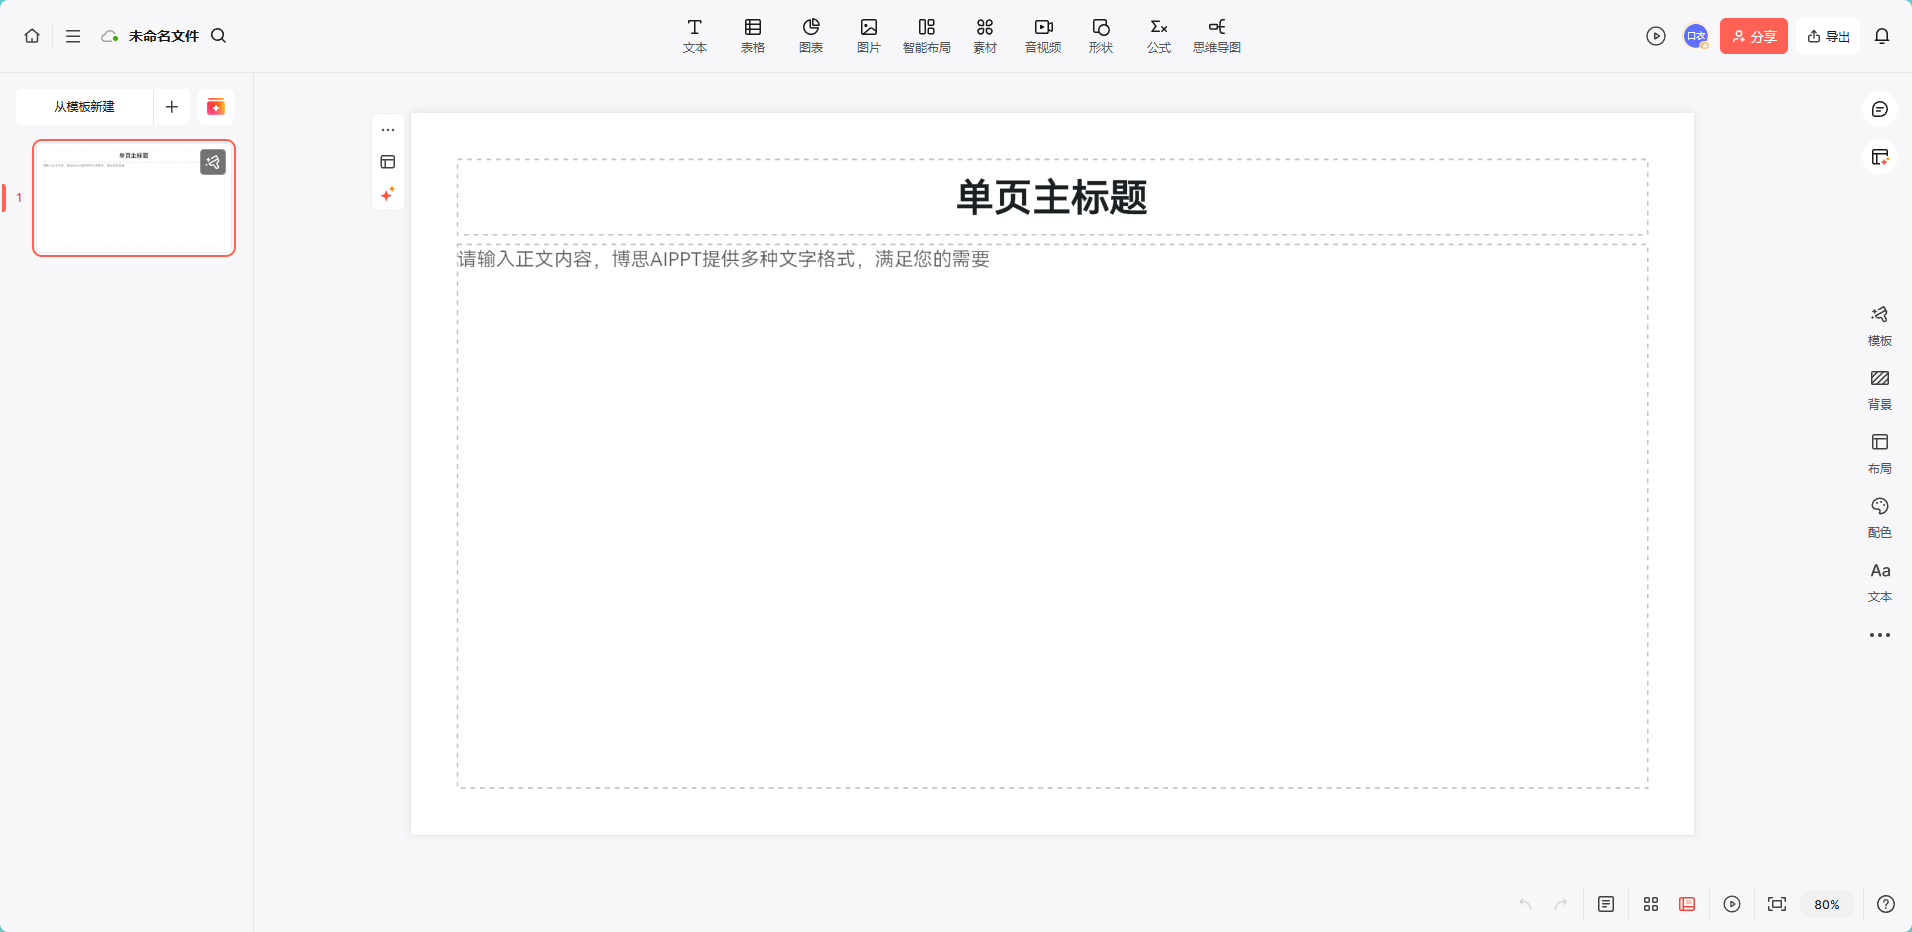This screenshot has width=1912, height=932.
Task: Insert a 公式 formula
Action: [1158, 35]
